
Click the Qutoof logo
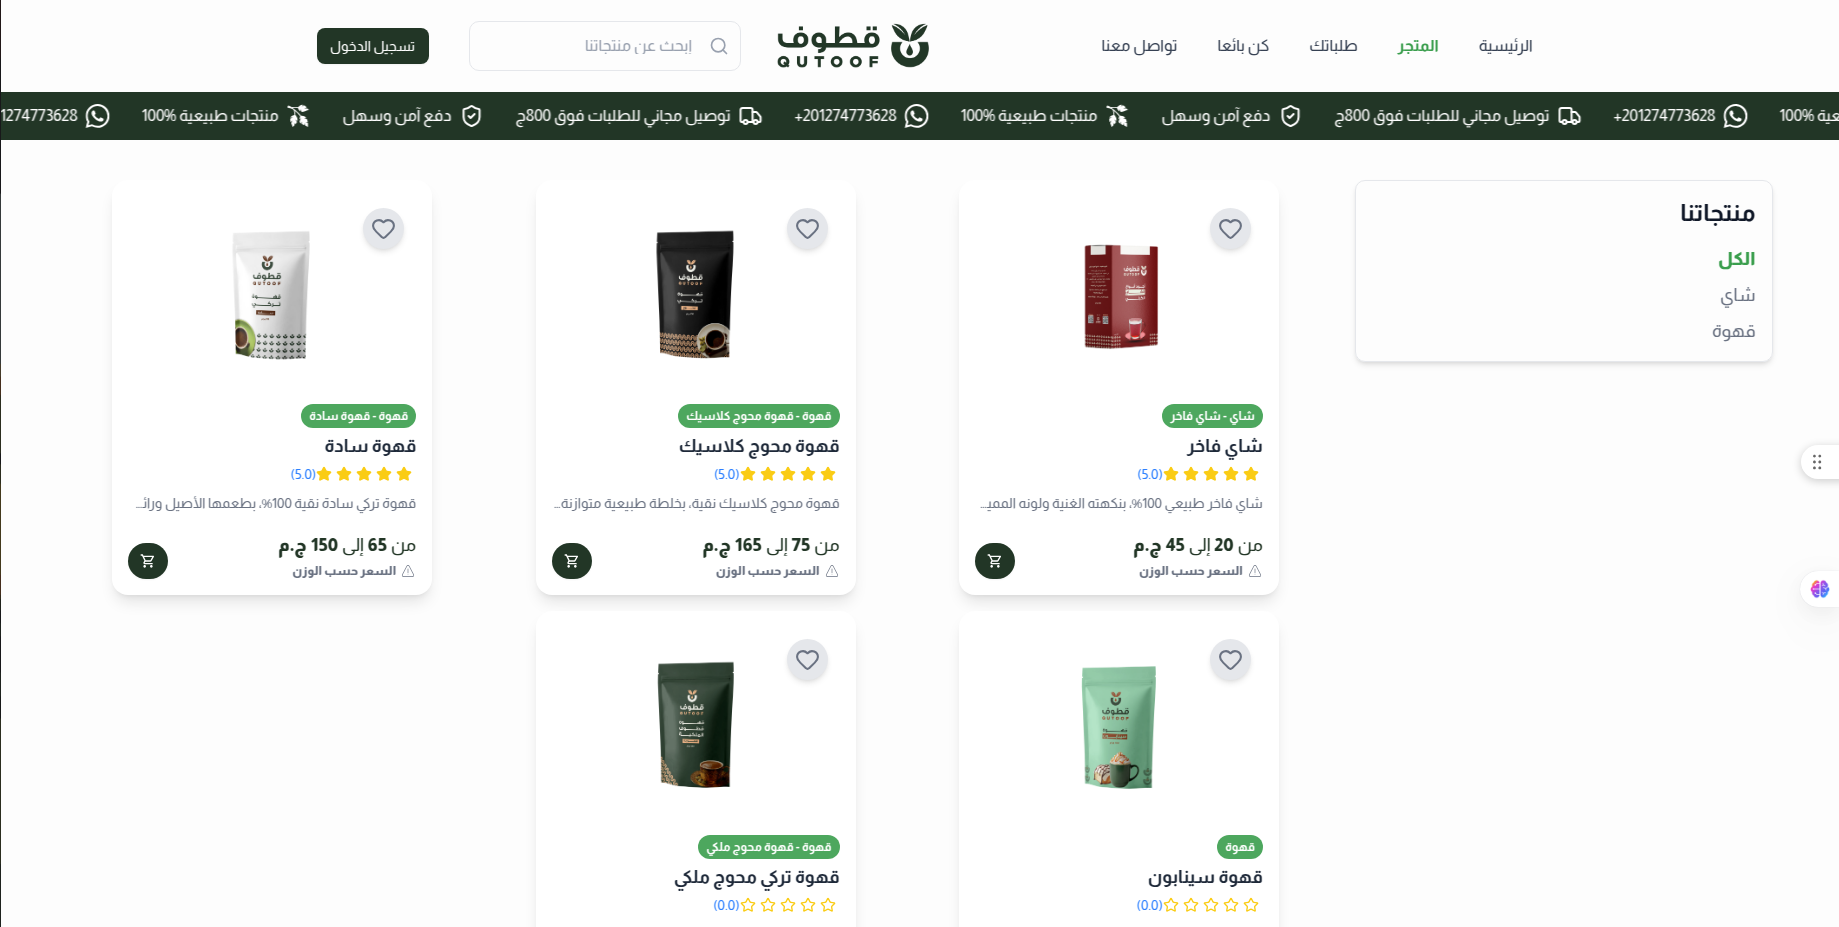853,46
